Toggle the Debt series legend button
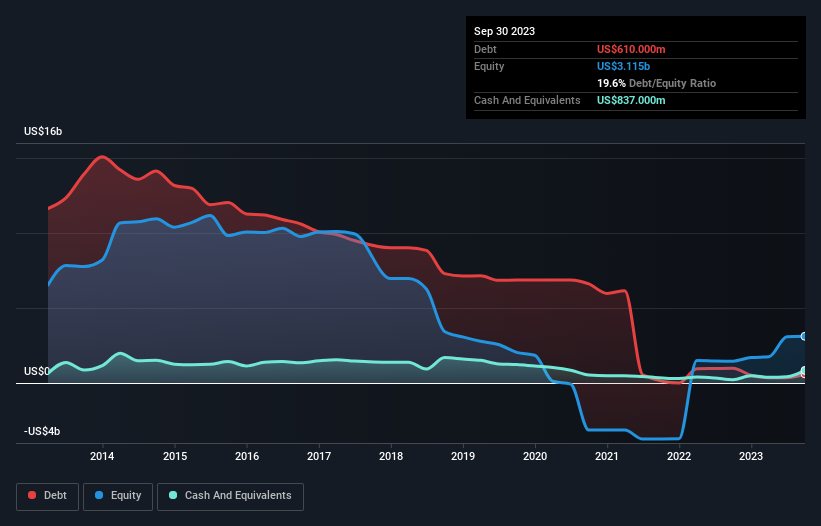 coord(48,496)
